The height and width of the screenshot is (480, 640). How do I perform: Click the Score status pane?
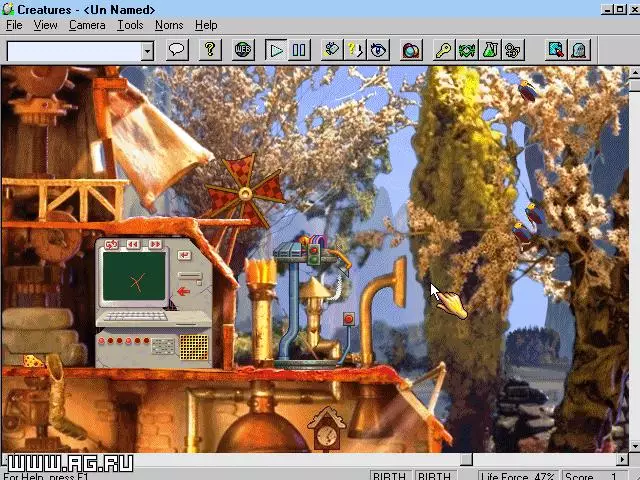click(594, 476)
